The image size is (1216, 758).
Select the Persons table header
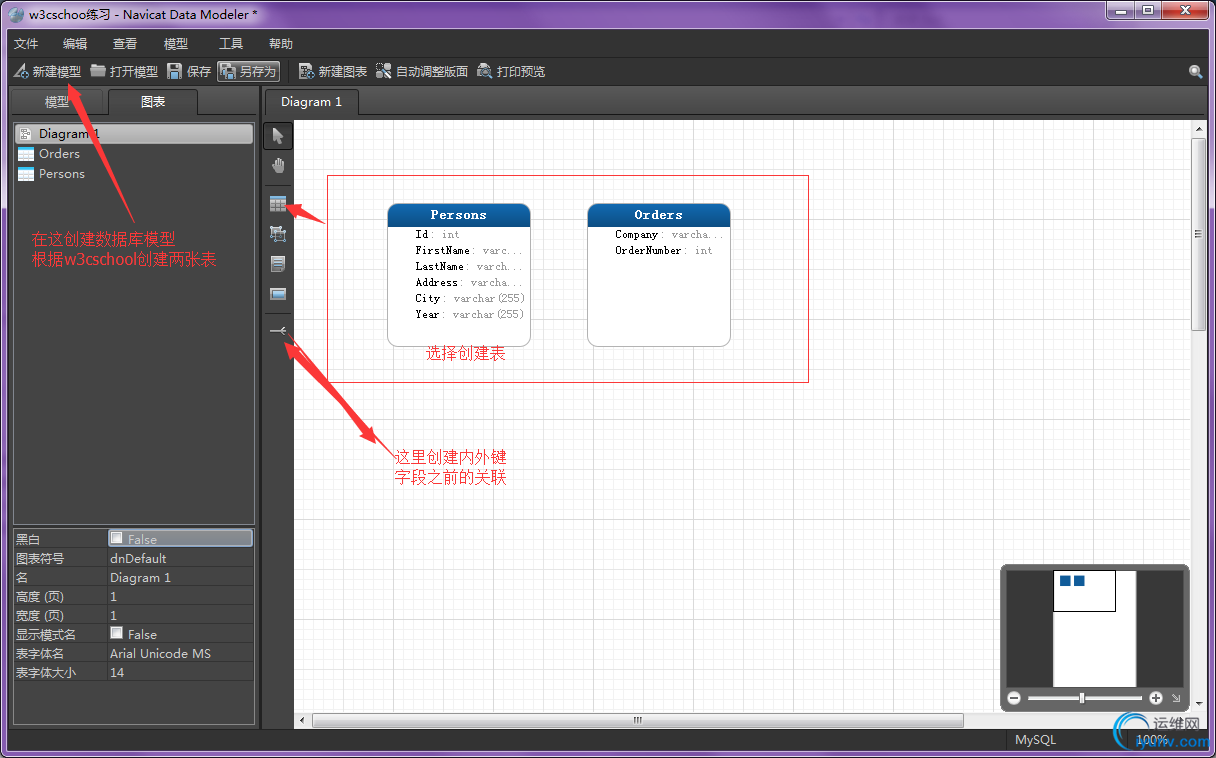(459, 215)
